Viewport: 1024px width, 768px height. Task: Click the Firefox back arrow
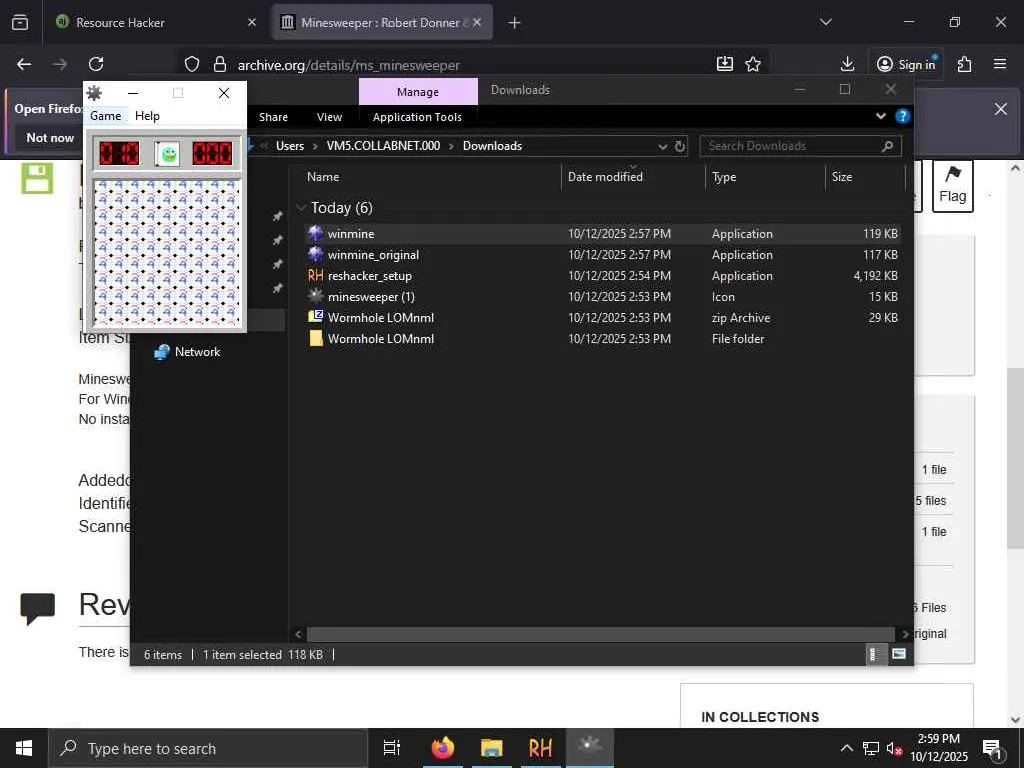click(x=24, y=64)
